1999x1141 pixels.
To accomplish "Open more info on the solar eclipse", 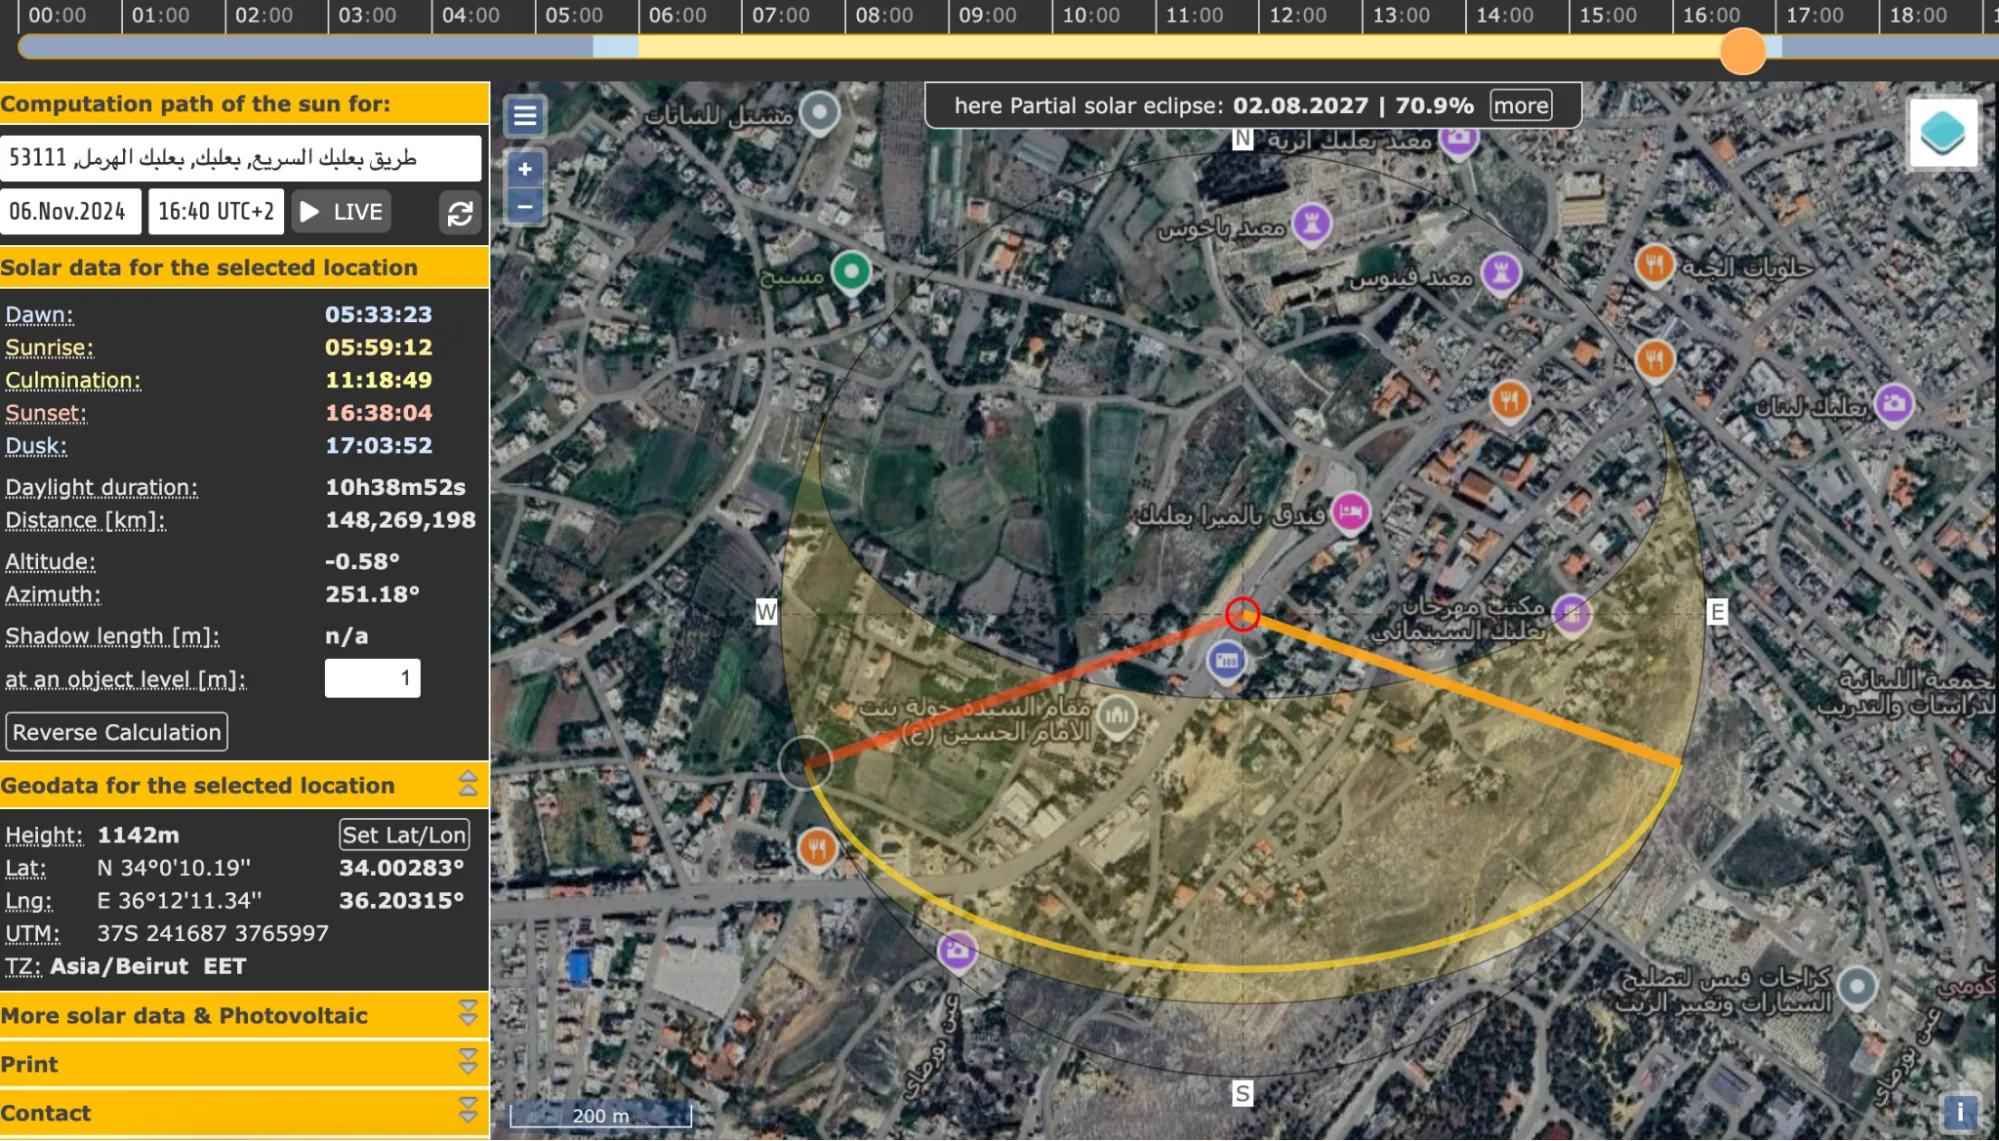I will (x=1521, y=106).
